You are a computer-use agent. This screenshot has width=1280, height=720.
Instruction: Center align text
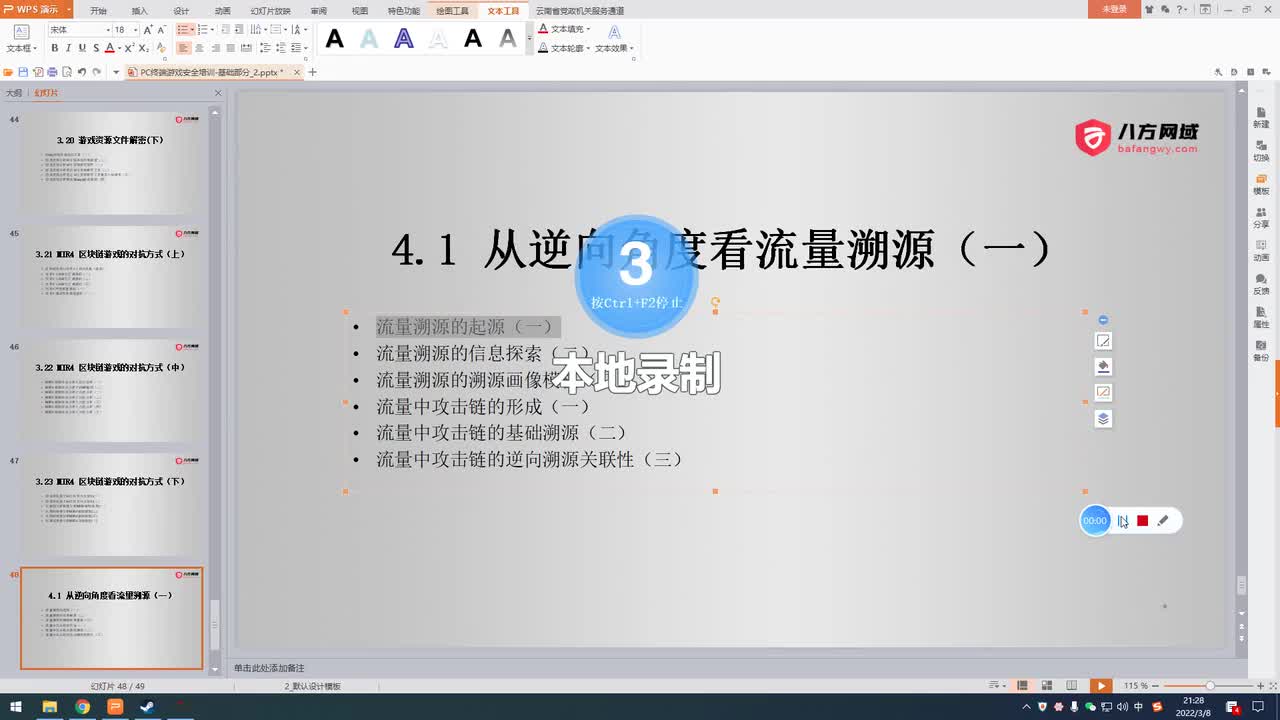tap(199, 48)
